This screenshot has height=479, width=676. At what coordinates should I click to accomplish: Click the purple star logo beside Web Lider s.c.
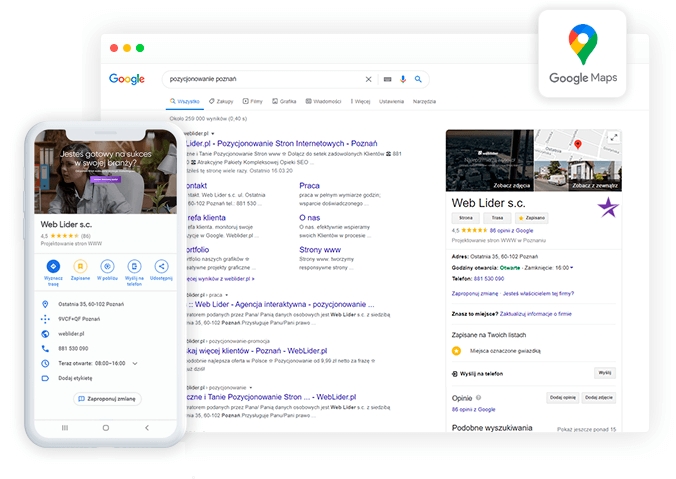coord(608,207)
